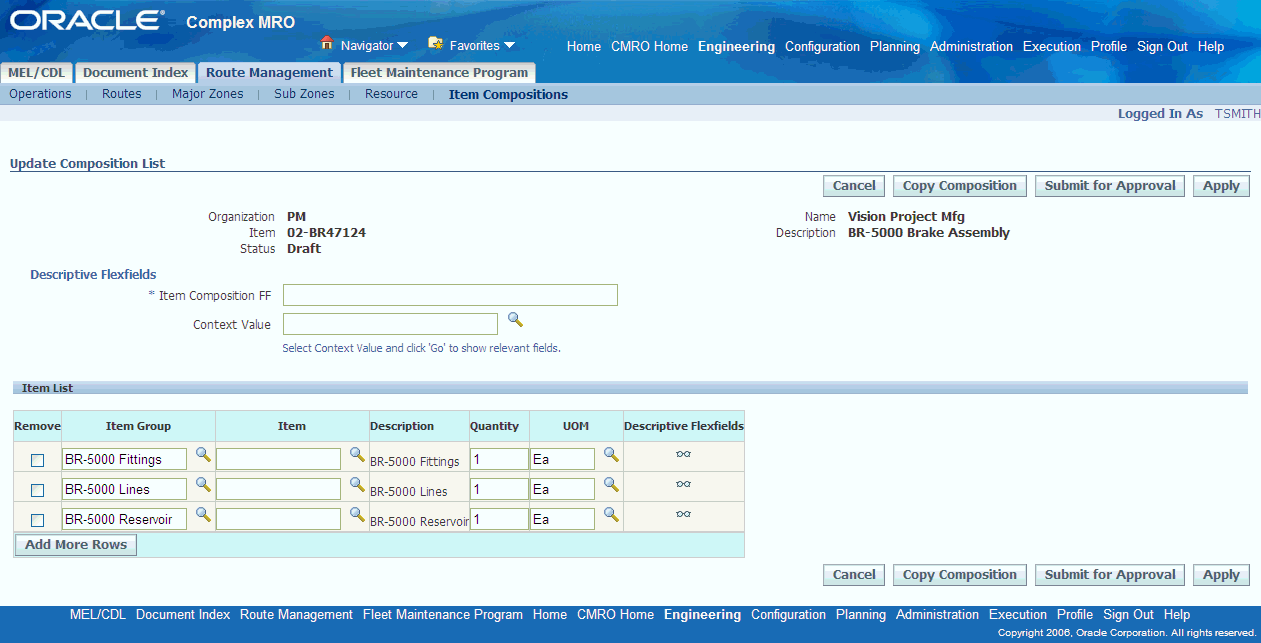Search Item Group for BR-5000 Lines row
Screen dimensions: 1261x643
[203, 485]
